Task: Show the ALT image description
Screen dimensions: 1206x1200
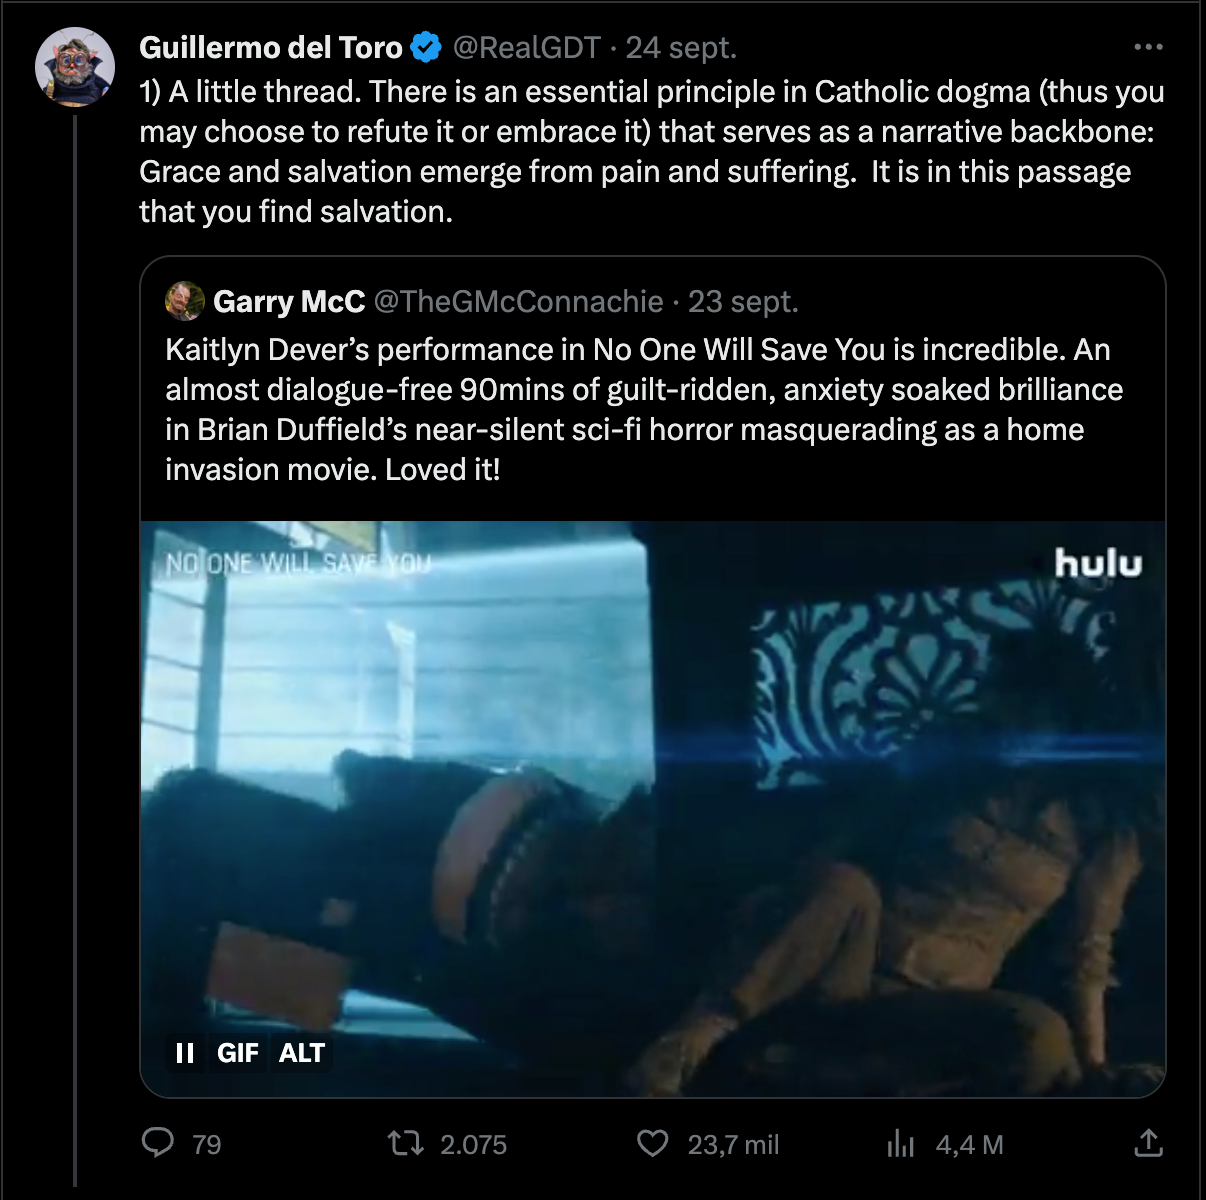Action: pos(302,1053)
